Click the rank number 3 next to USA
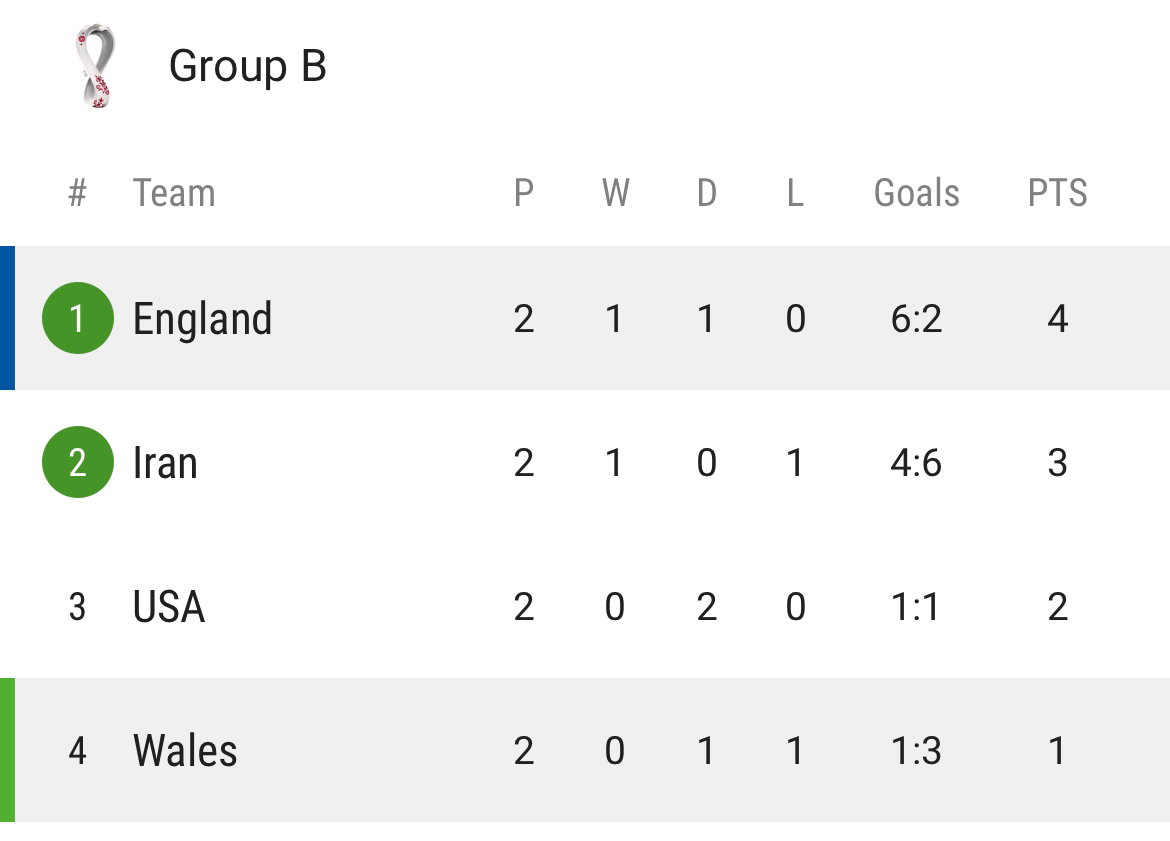1170x841 pixels. (x=77, y=607)
